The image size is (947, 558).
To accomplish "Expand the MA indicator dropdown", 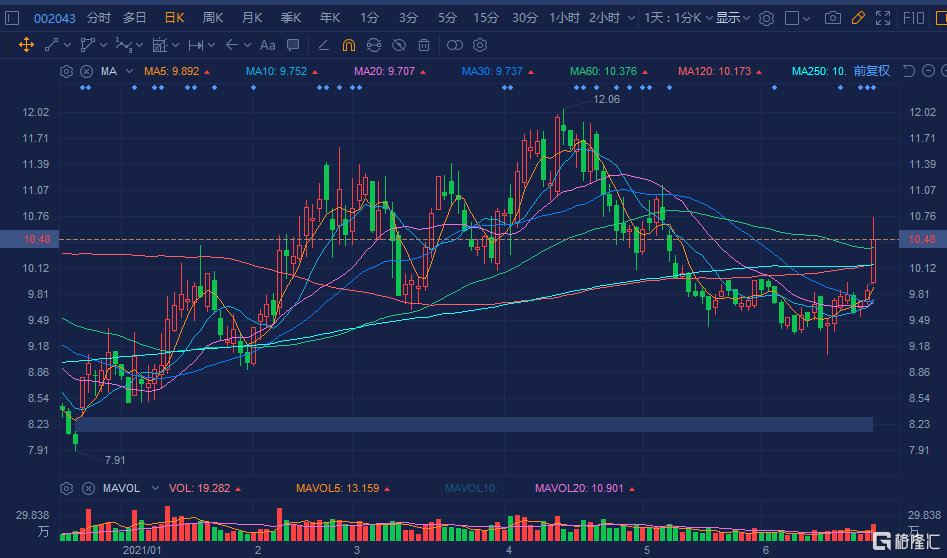I will (130, 71).
